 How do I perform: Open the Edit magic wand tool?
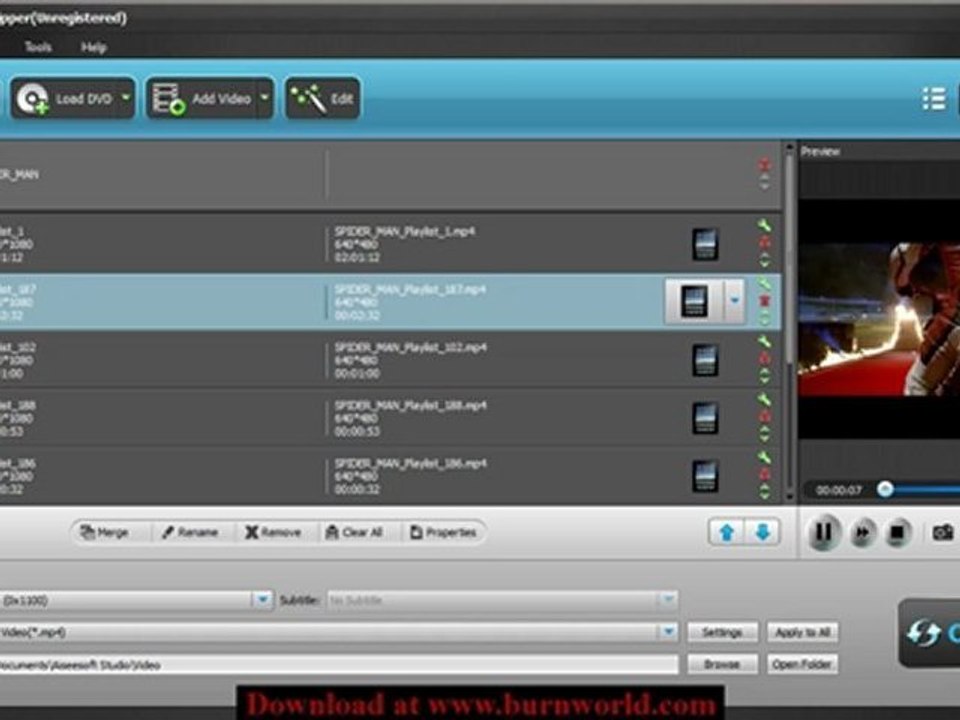pos(322,98)
